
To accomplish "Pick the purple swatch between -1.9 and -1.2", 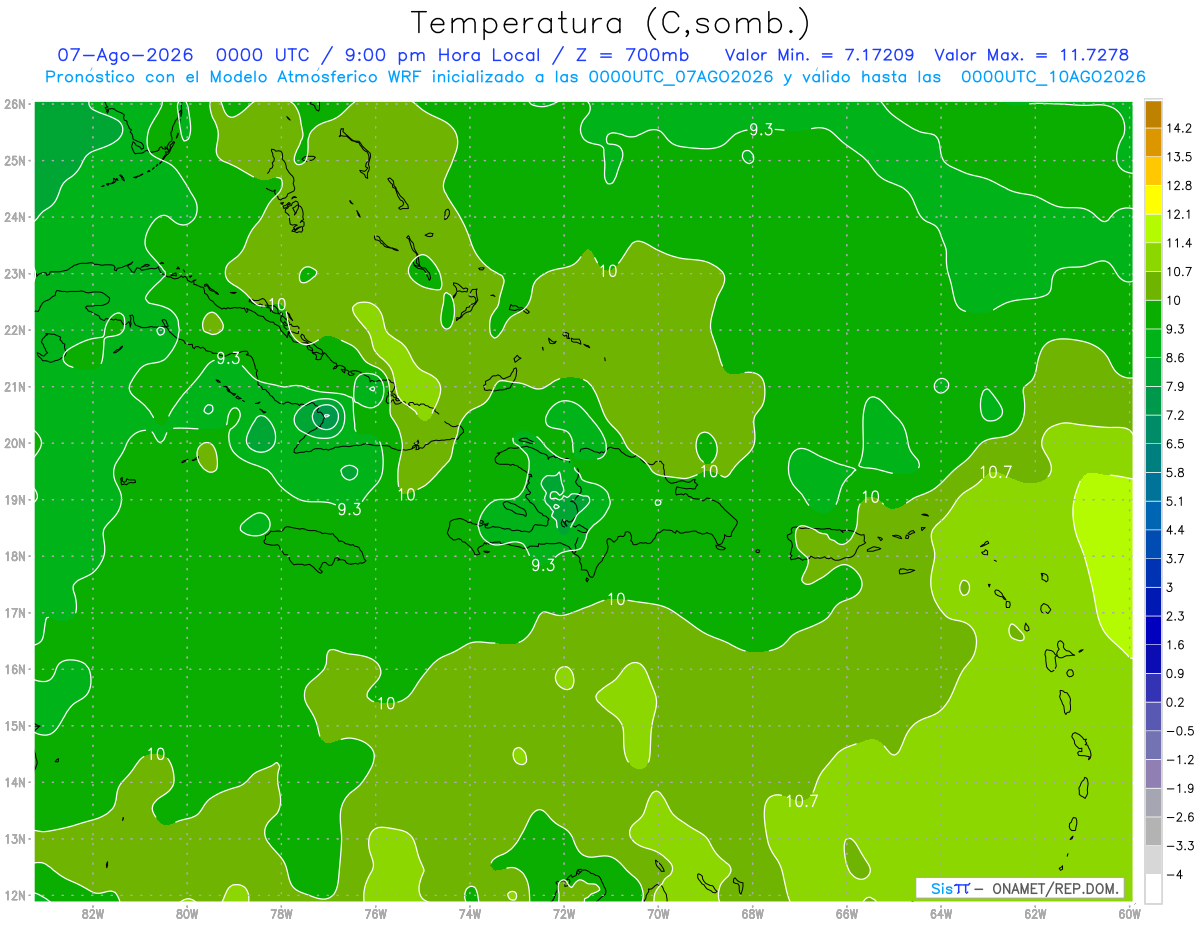I will (1153, 774).
